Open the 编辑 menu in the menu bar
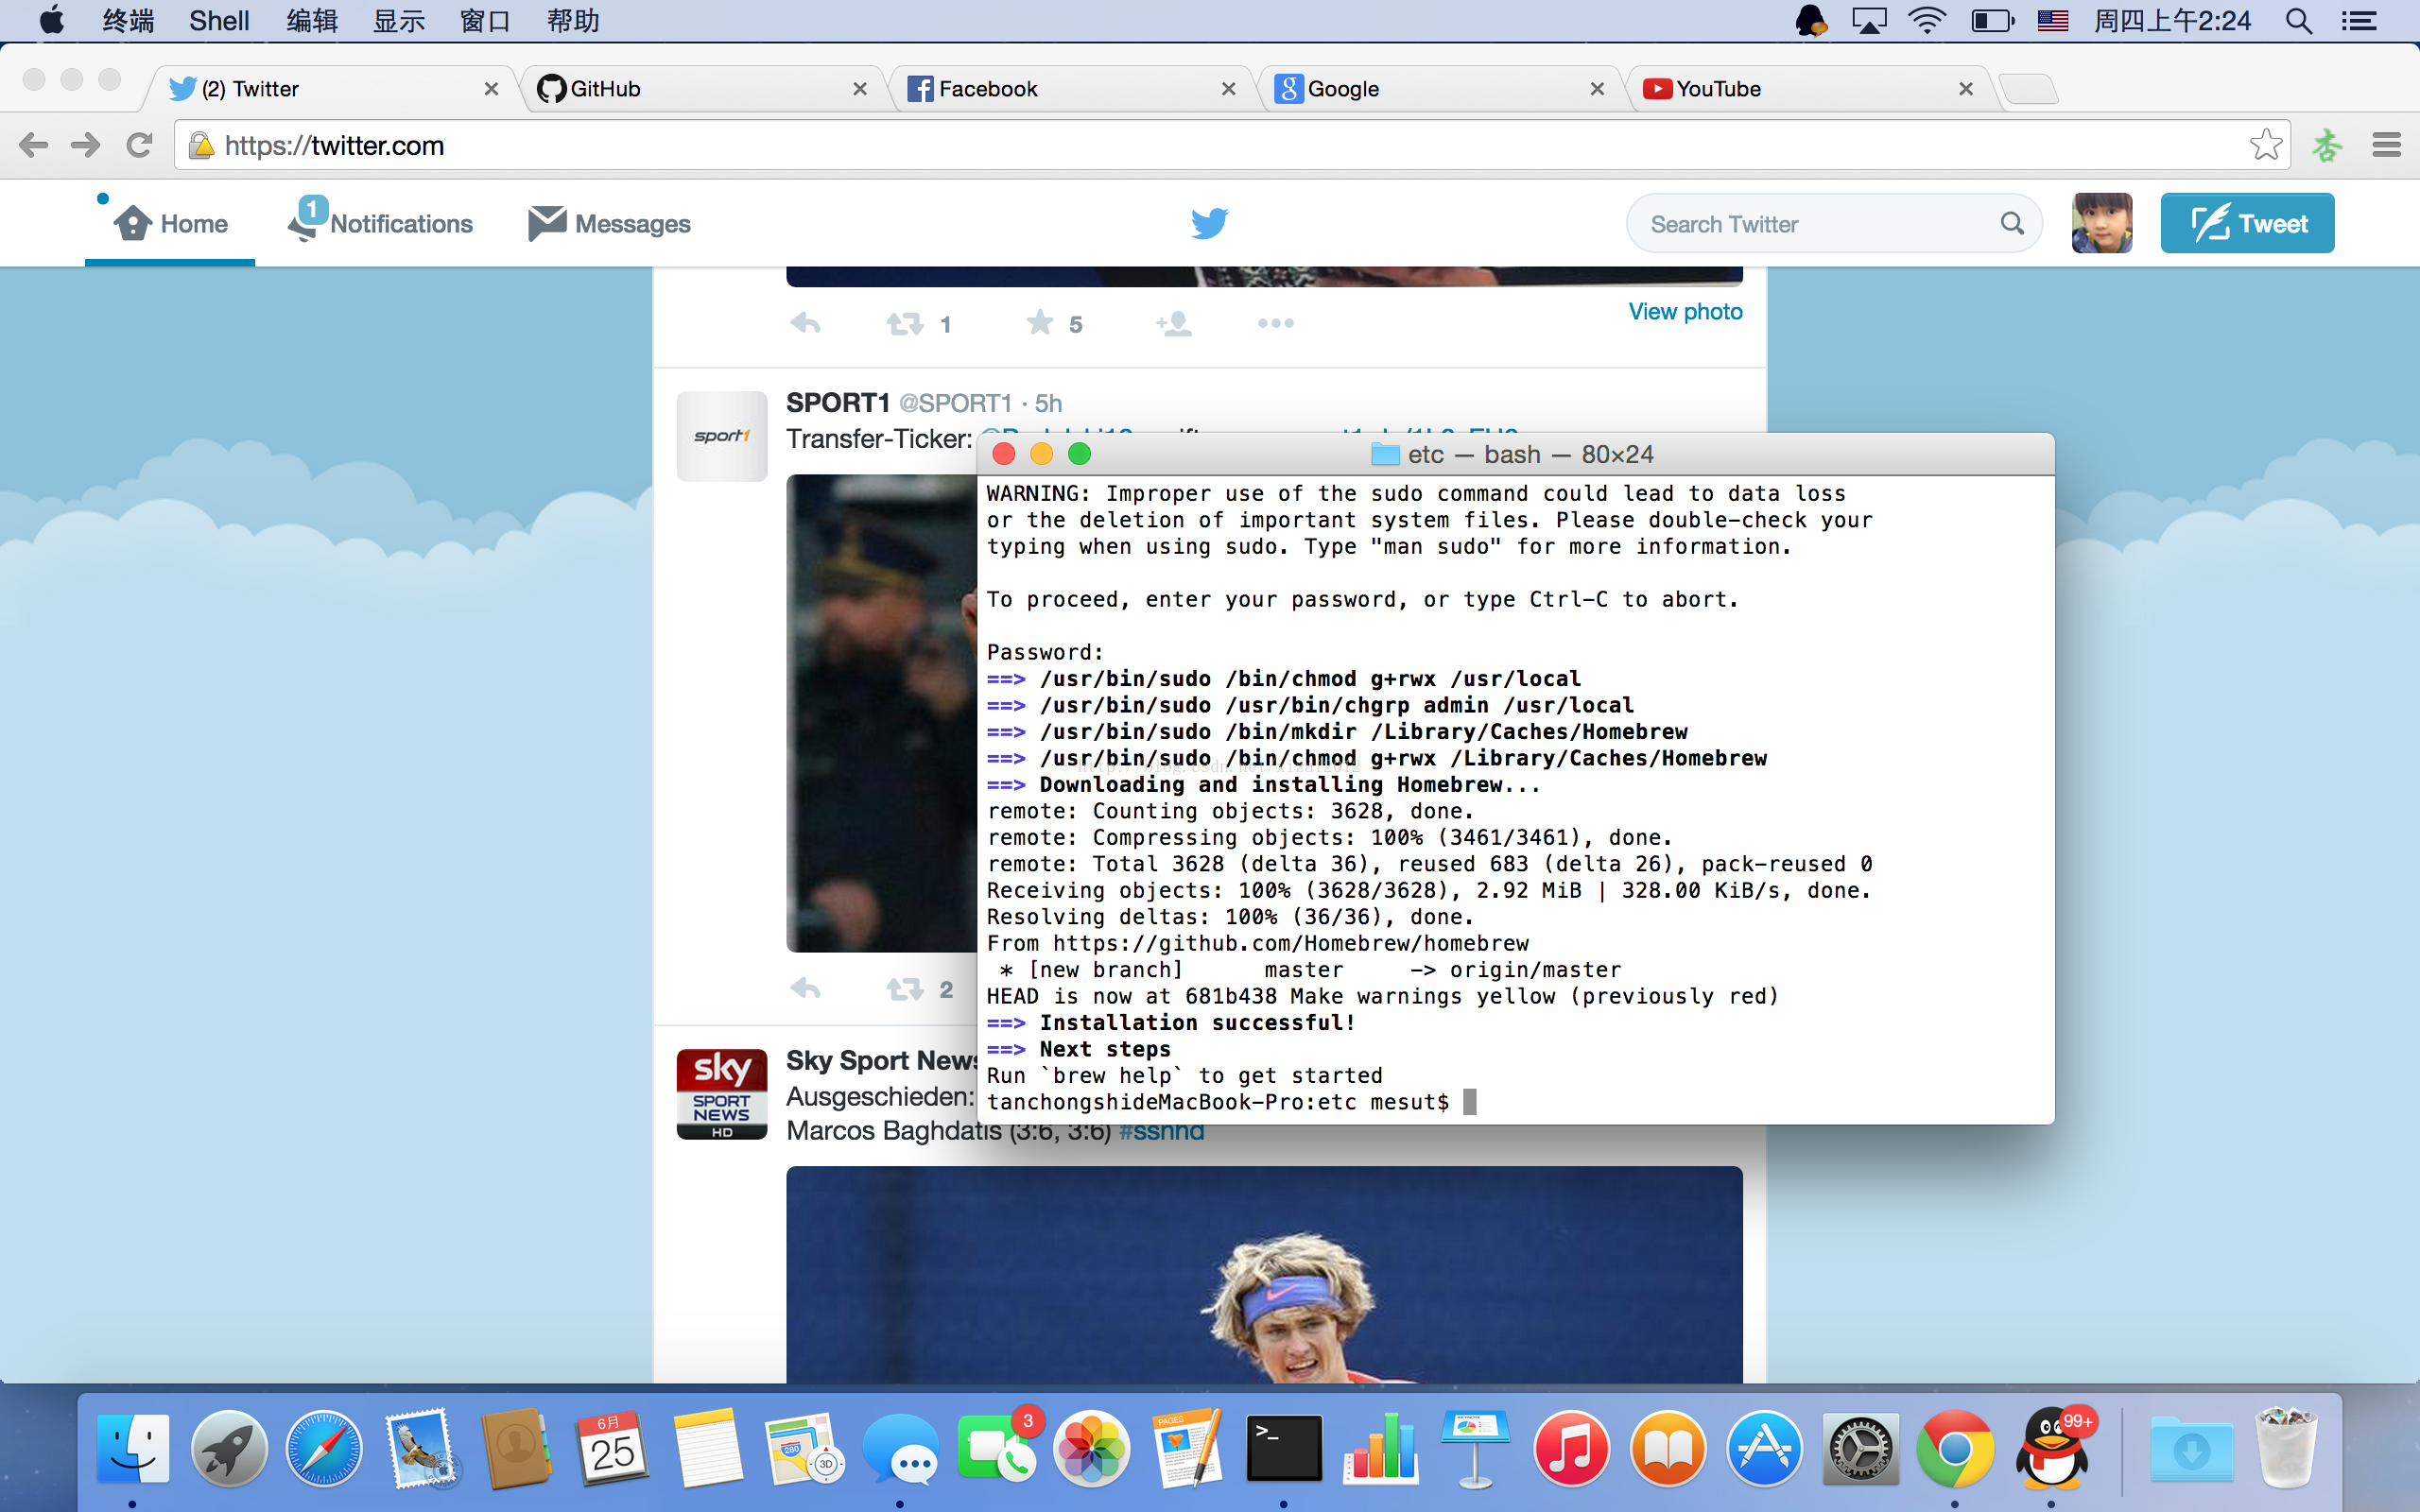This screenshot has width=2420, height=1512. pyautogui.click(x=312, y=21)
